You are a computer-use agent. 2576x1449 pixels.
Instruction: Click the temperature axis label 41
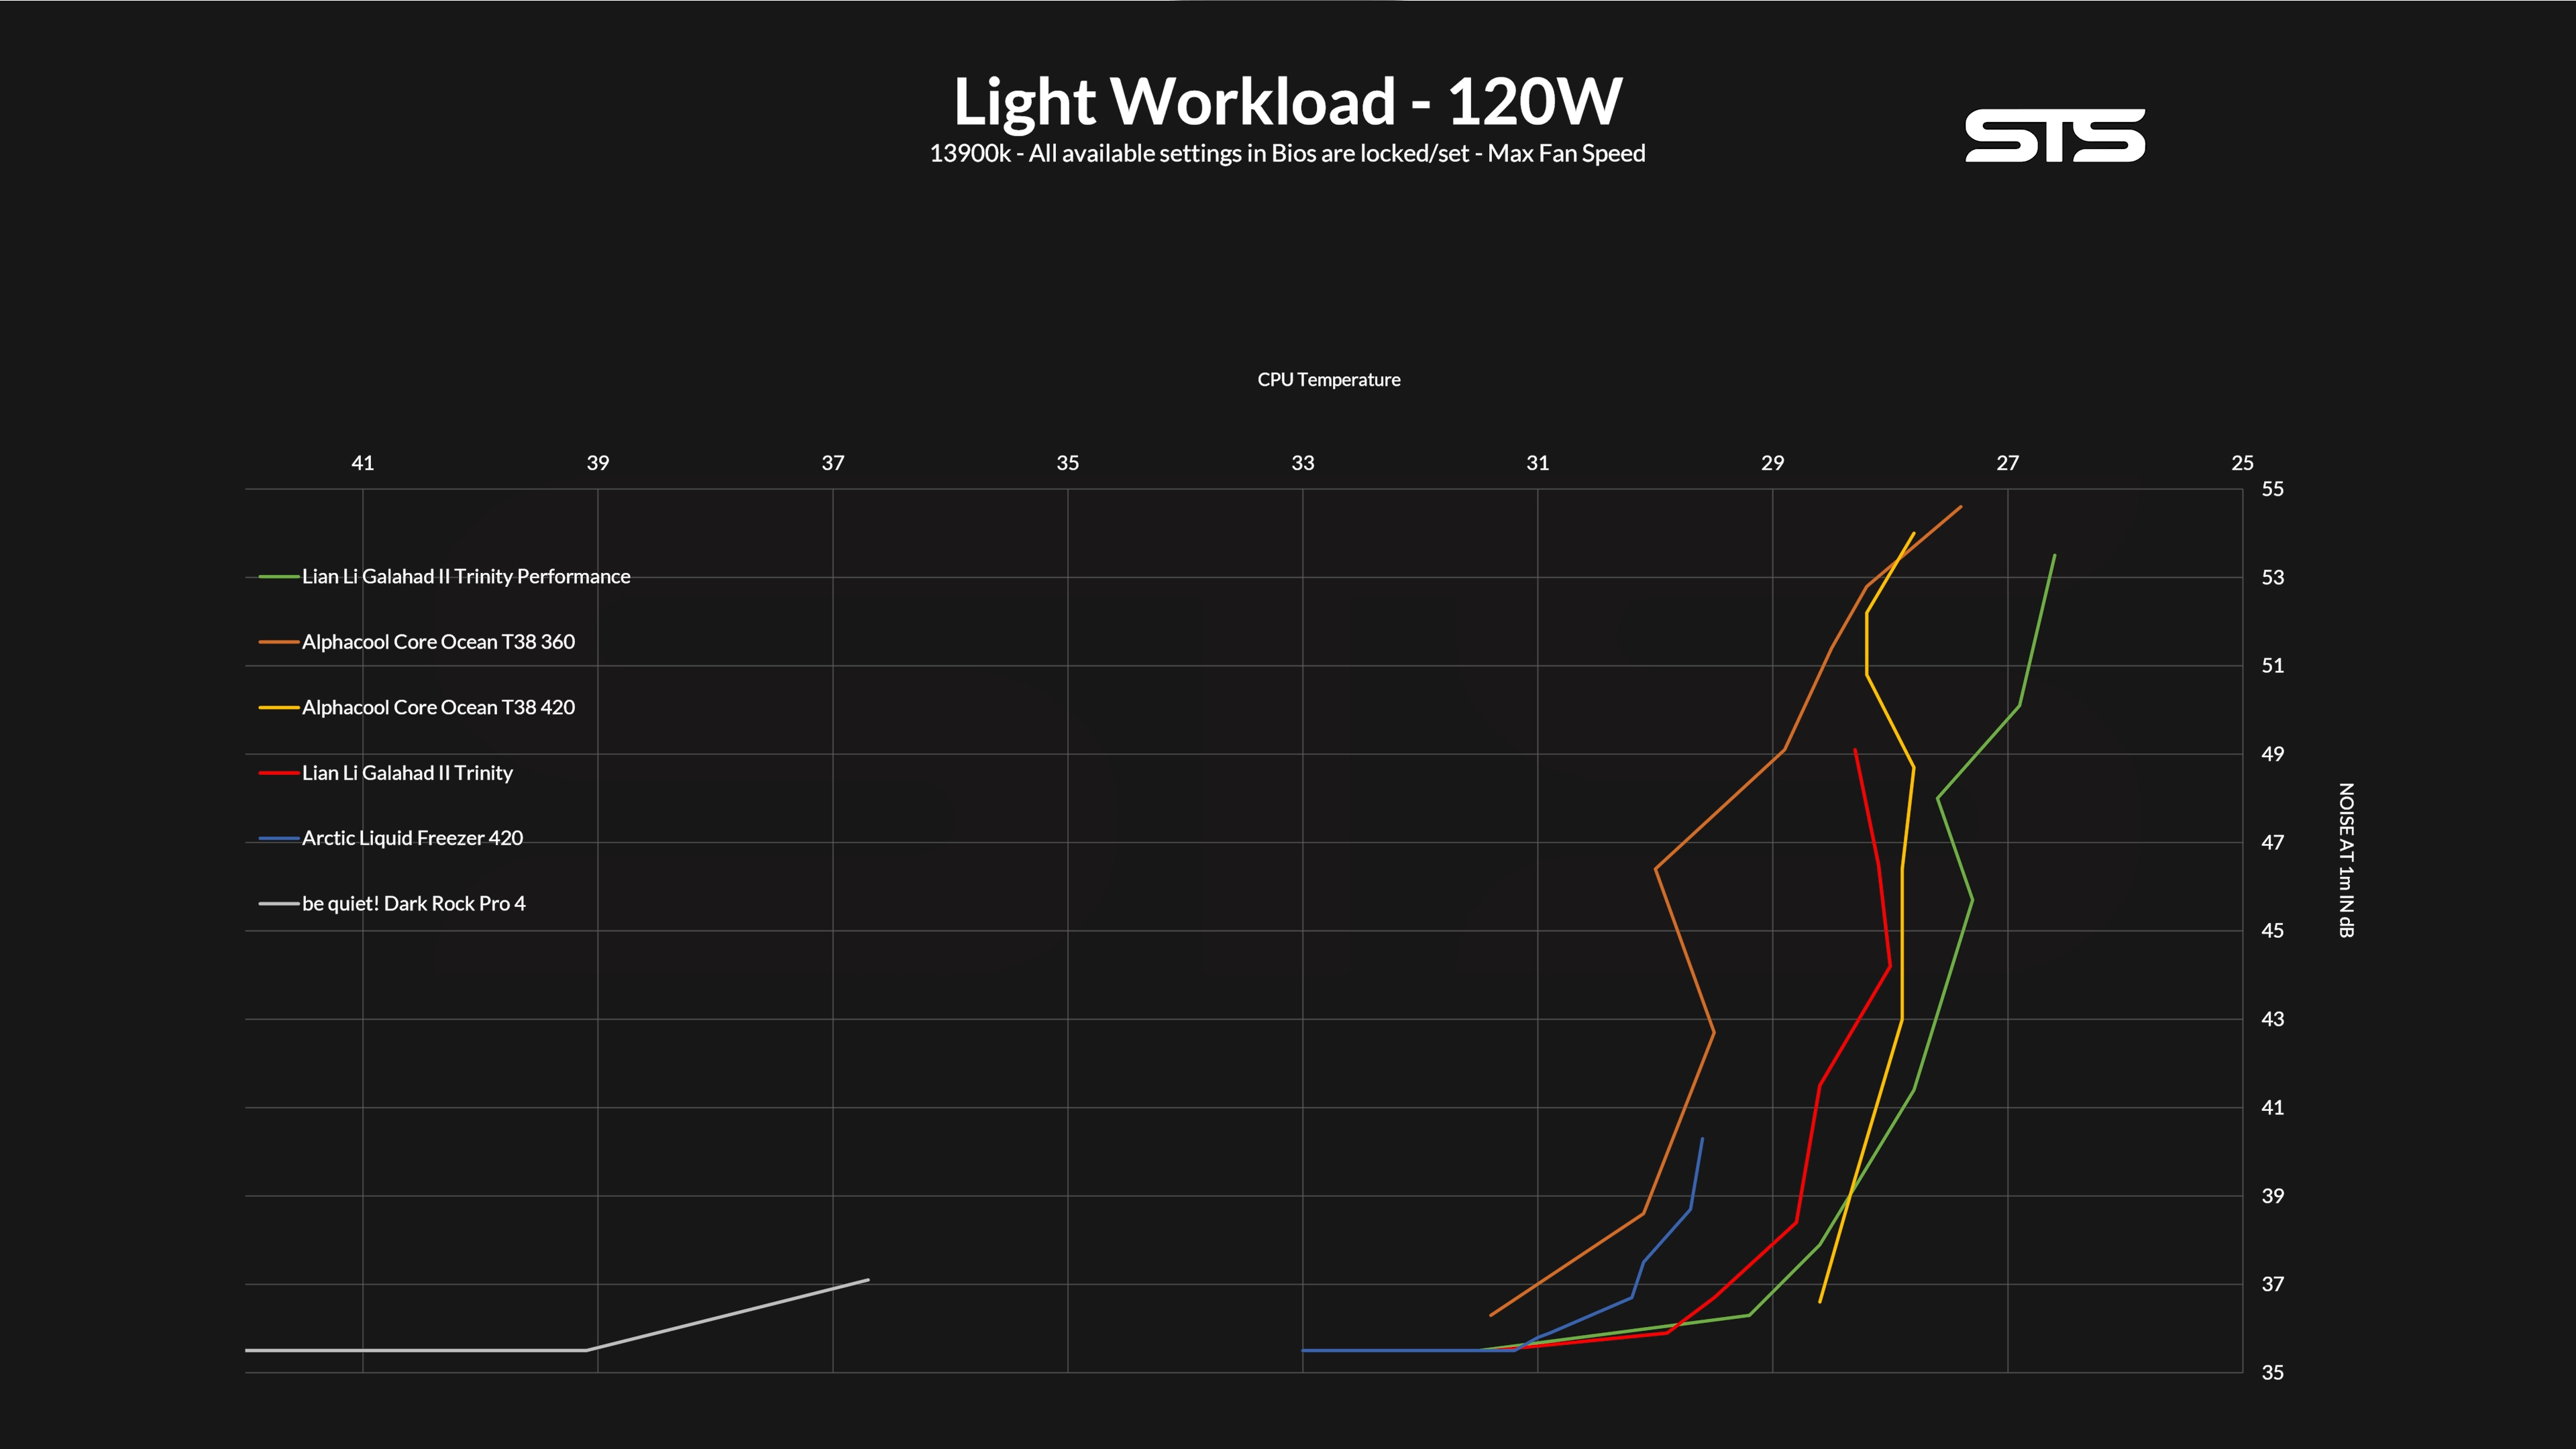(x=362, y=463)
